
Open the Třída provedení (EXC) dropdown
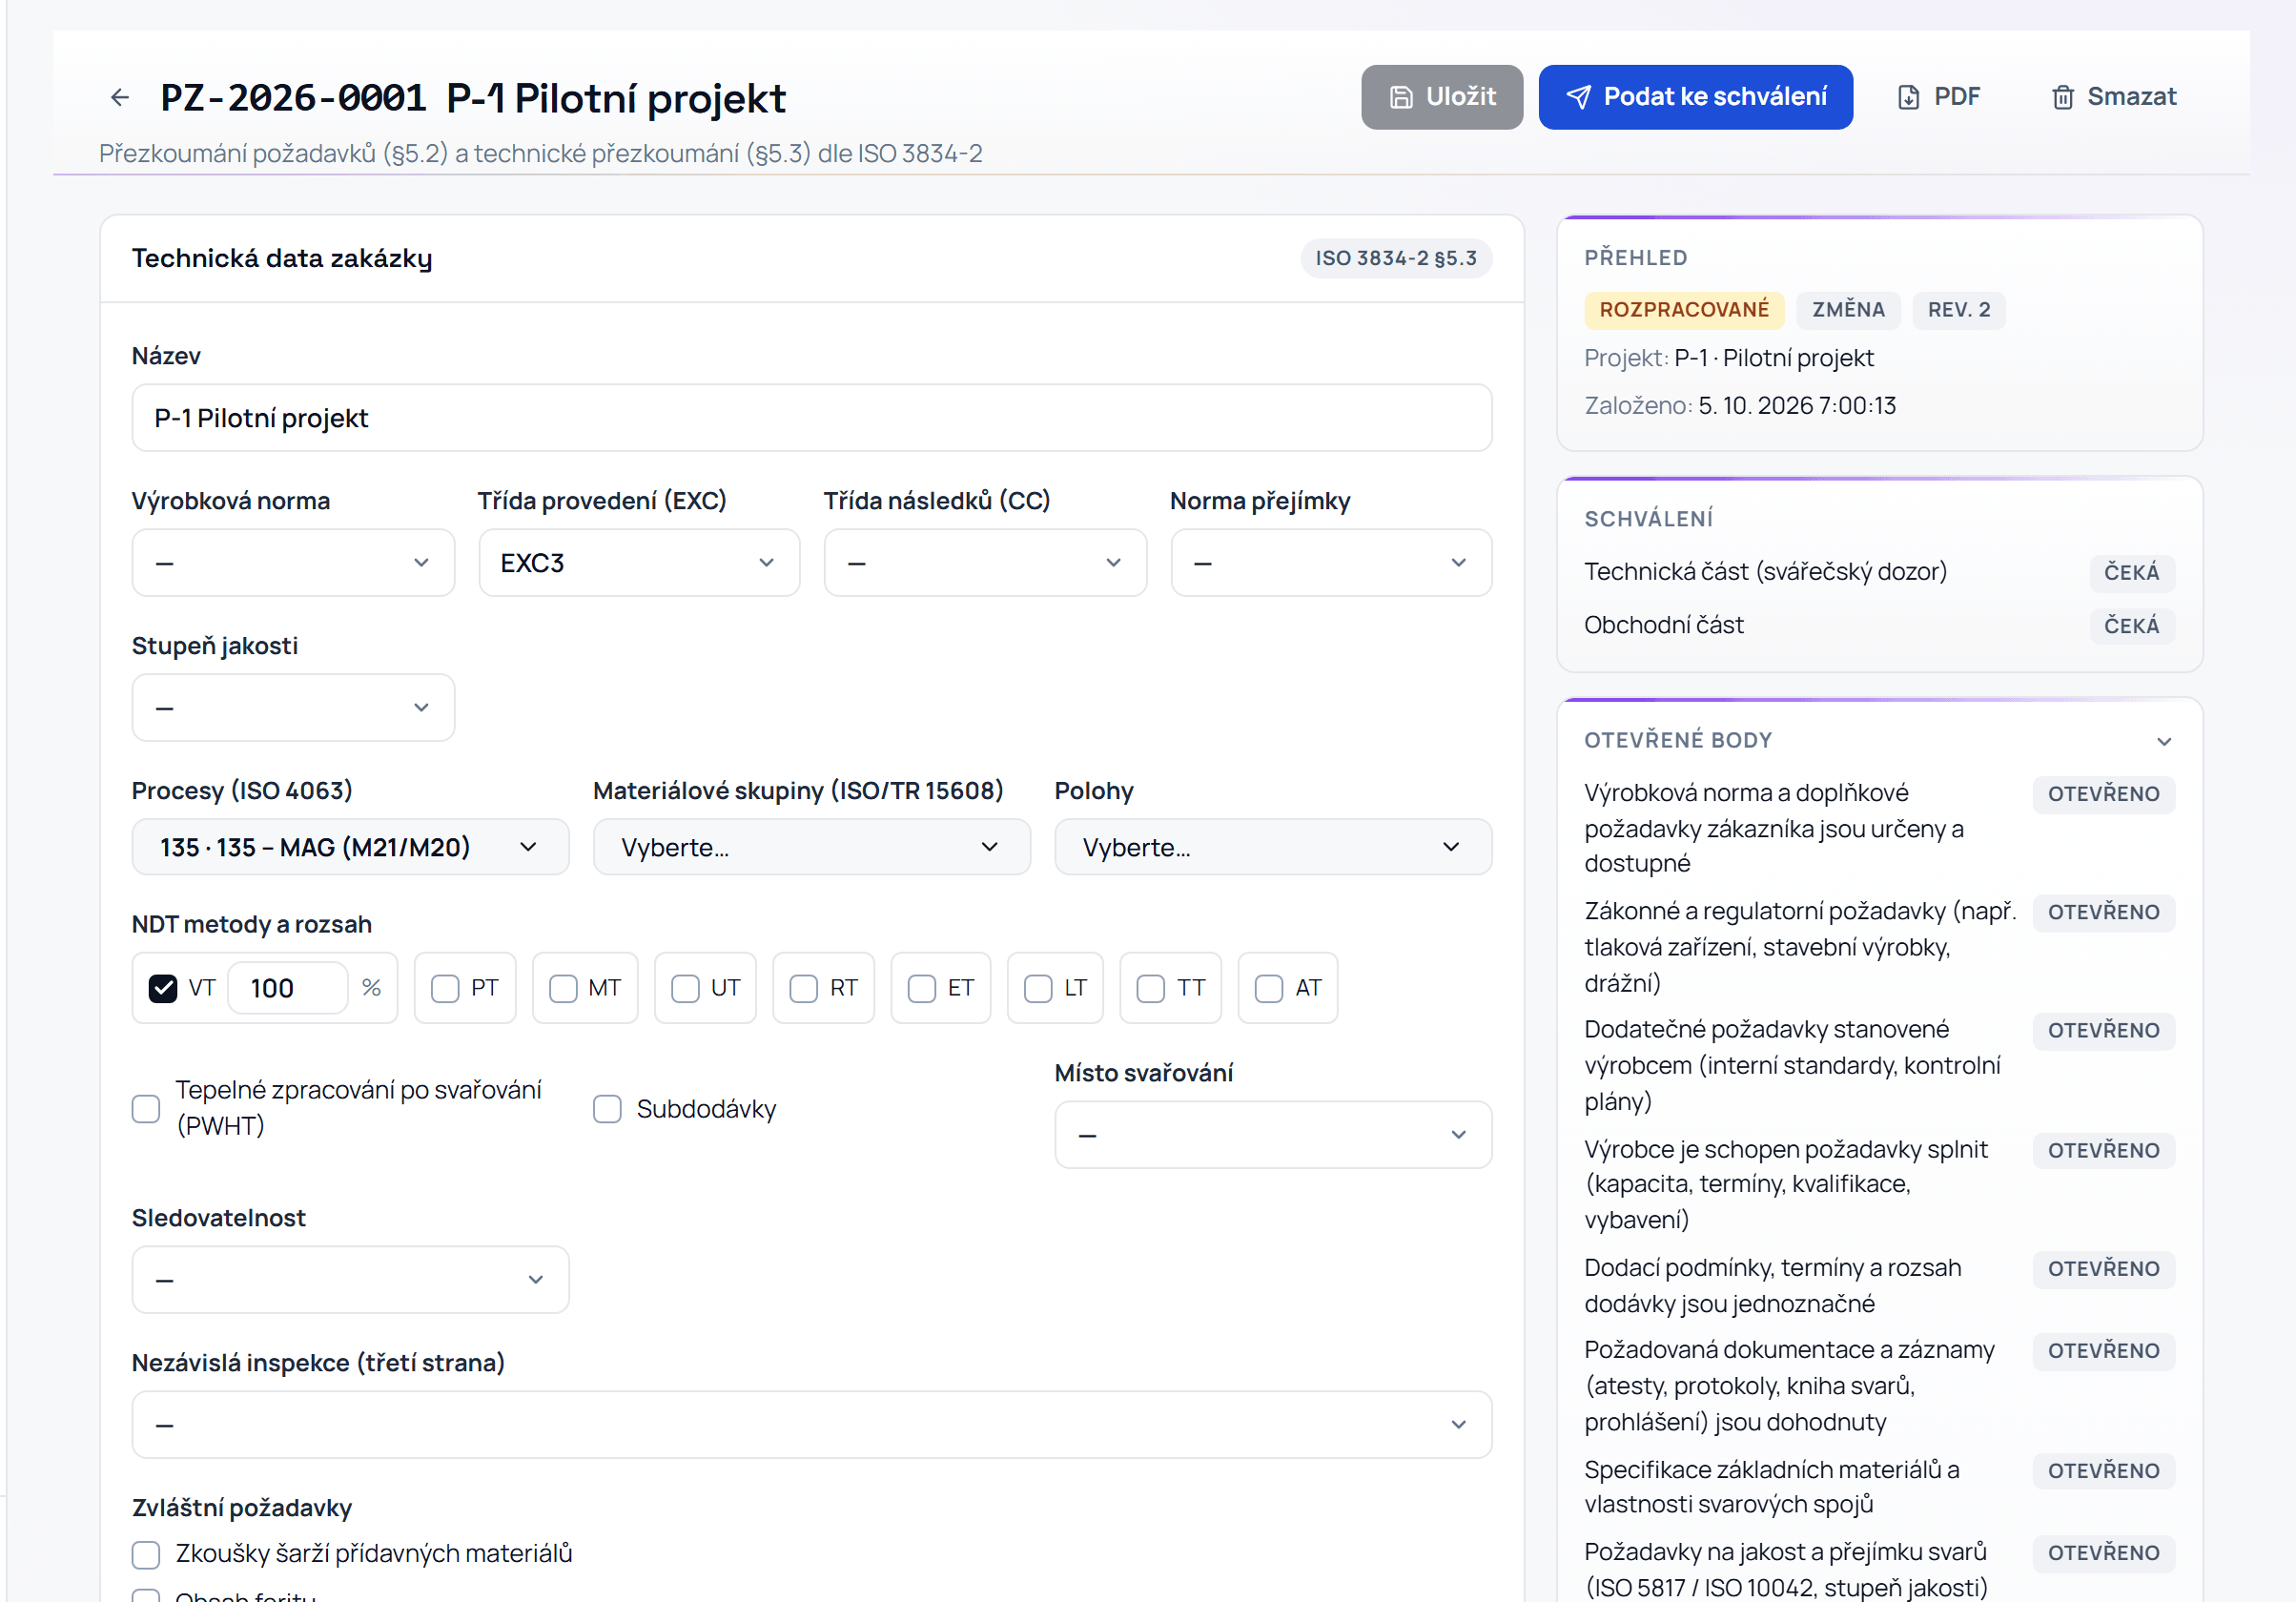639,563
